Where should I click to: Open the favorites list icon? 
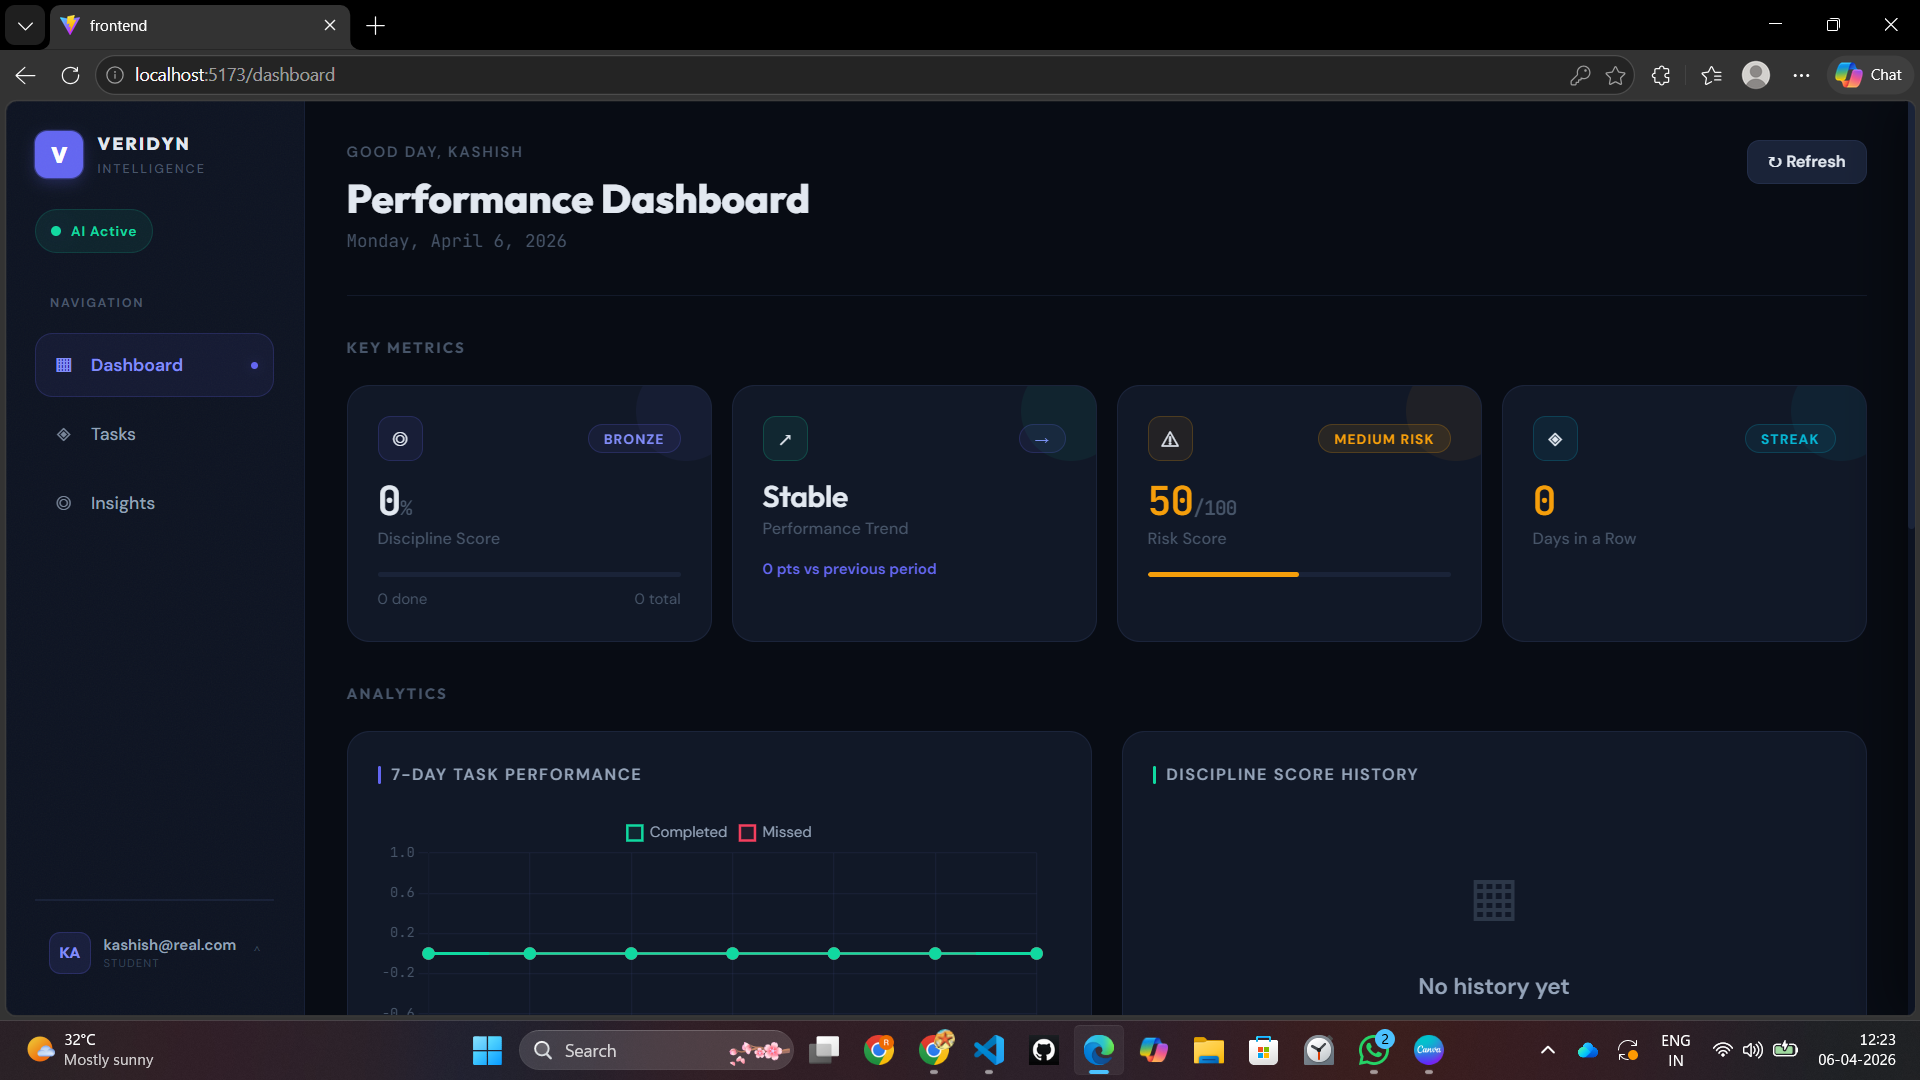click(x=1711, y=75)
